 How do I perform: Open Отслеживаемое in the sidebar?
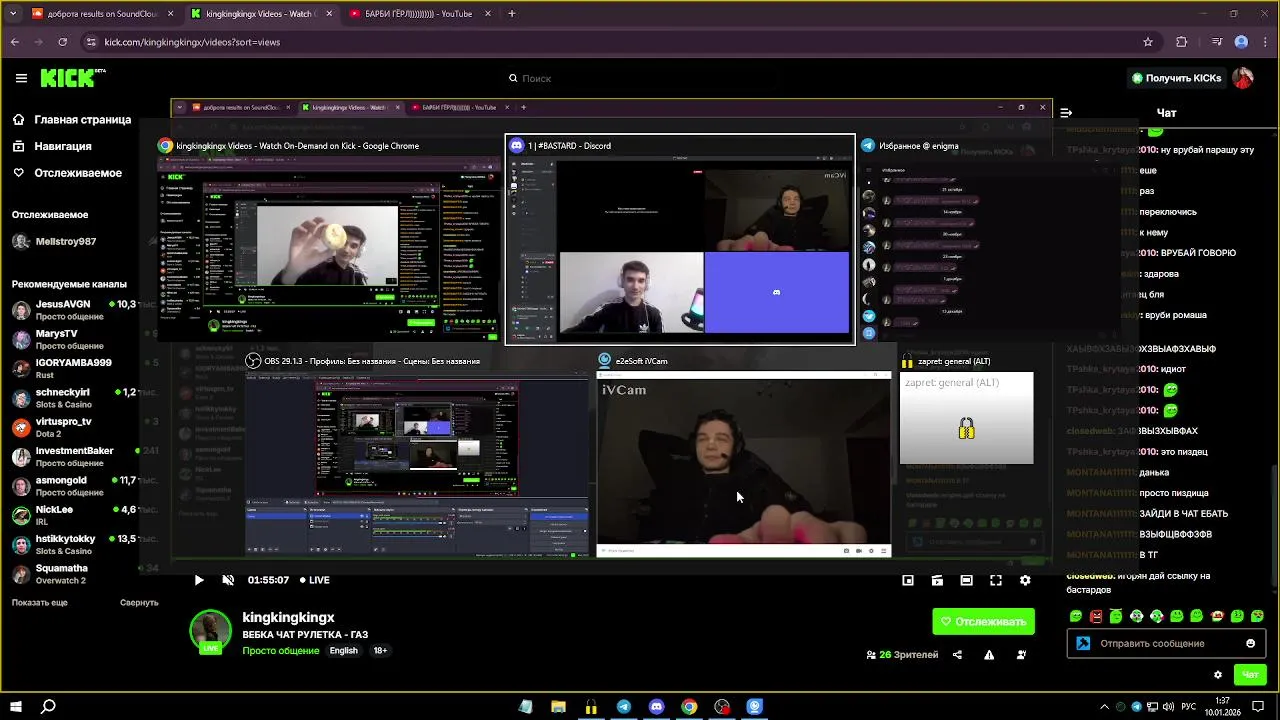click(67, 173)
